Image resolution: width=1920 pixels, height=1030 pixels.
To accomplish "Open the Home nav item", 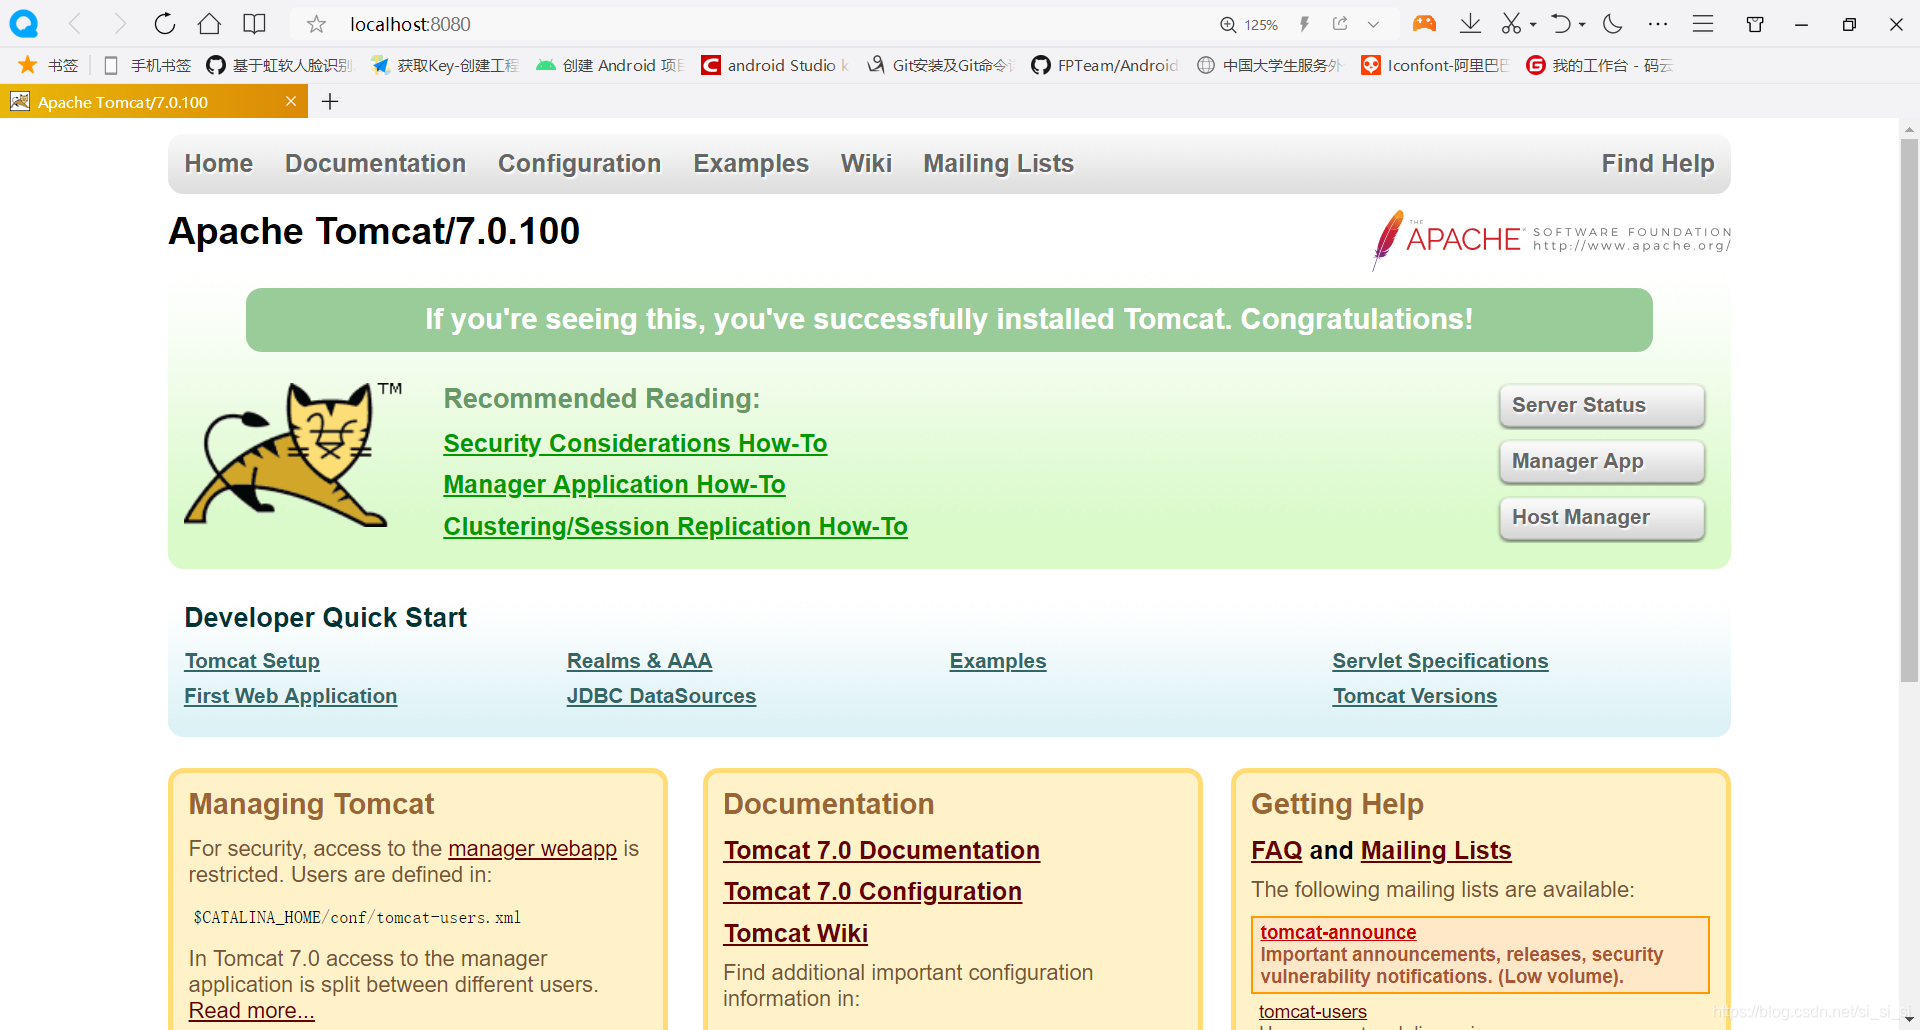I will pos(219,163).
